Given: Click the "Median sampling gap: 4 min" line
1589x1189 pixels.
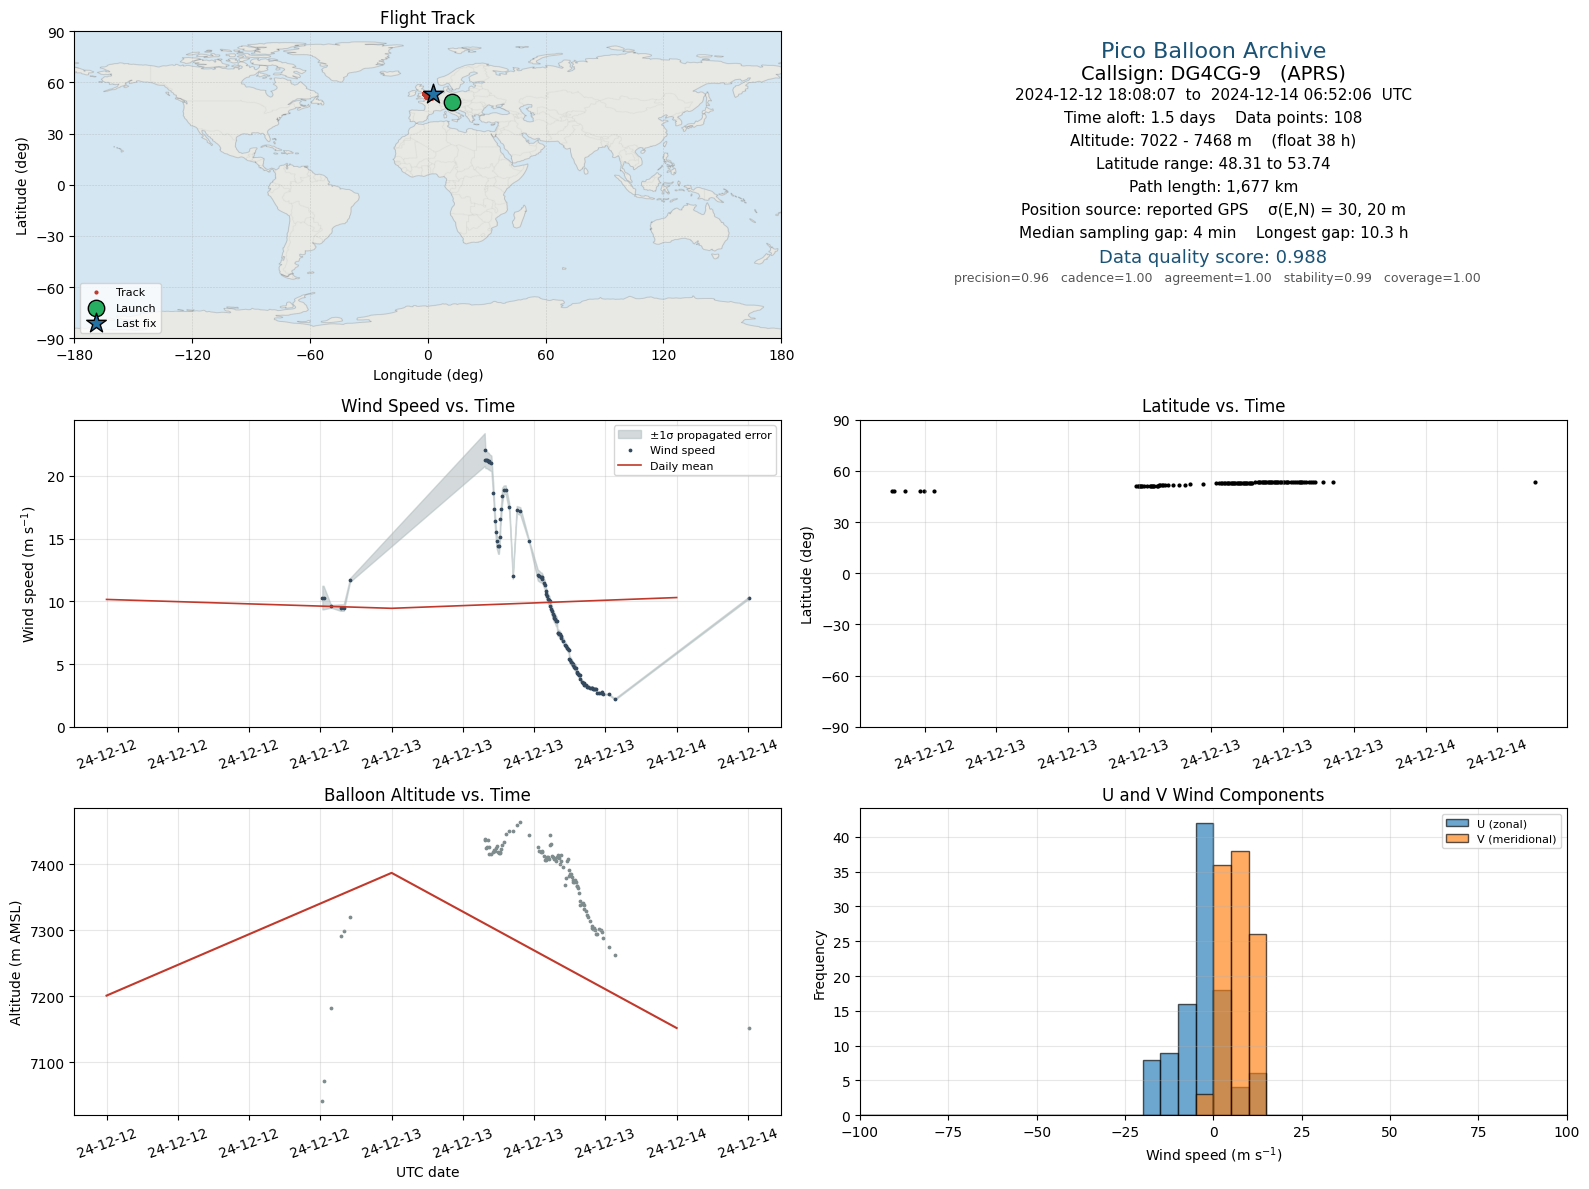Looking at the screenshot, I should click(x=1213, y=233).
